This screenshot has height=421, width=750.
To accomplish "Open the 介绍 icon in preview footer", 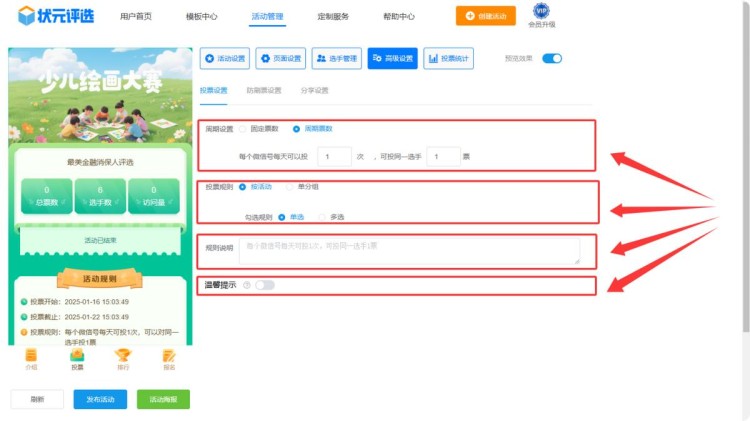I will click(31, 356).
